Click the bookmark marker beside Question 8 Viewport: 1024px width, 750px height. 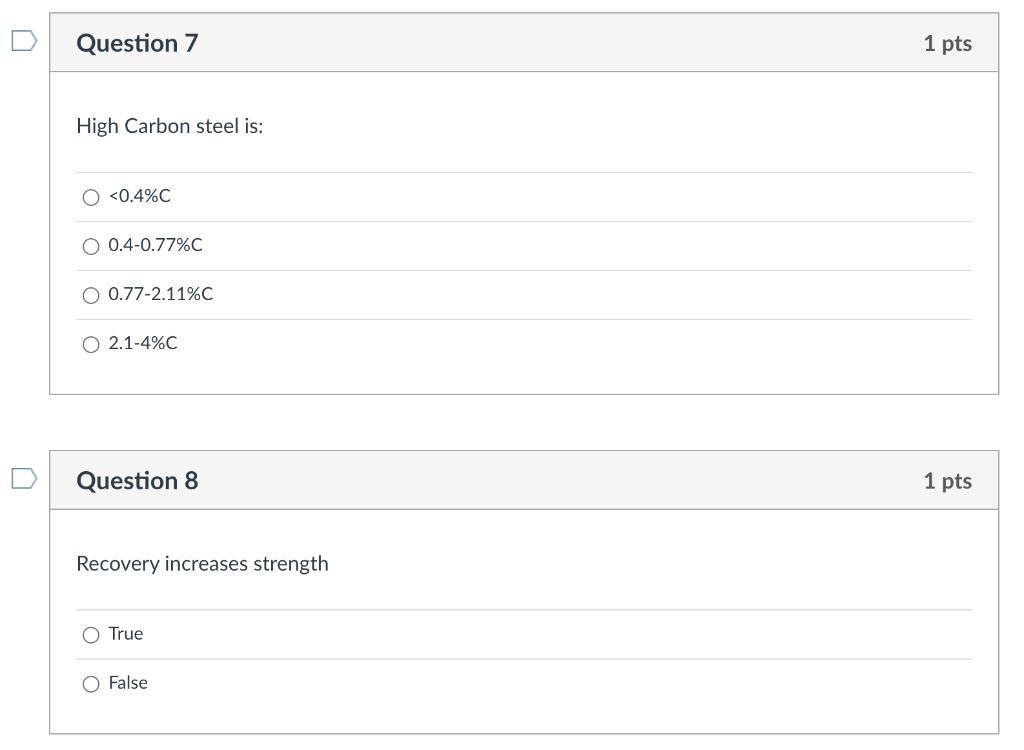pyautogui.click(x=24, y=479)
